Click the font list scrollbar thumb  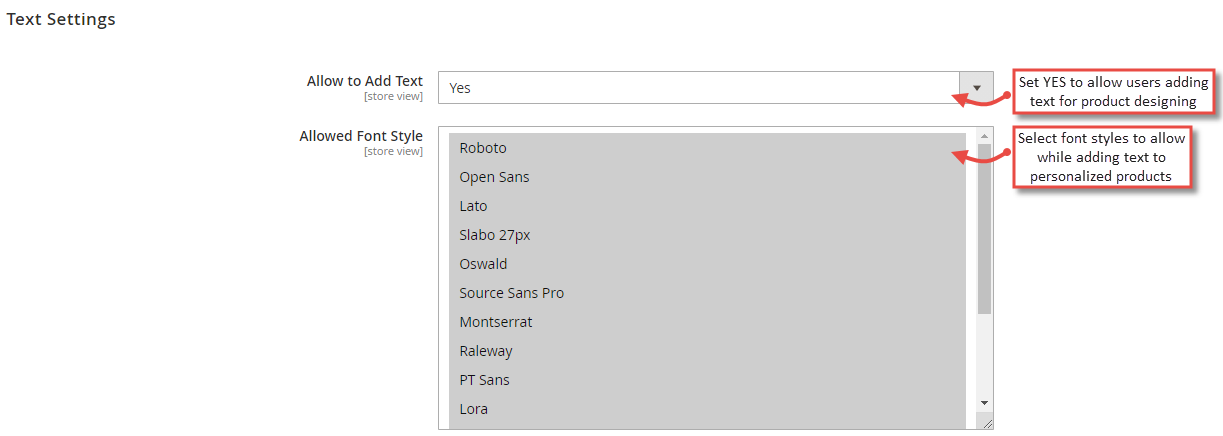pyautogui.click(x=984, y=228)
